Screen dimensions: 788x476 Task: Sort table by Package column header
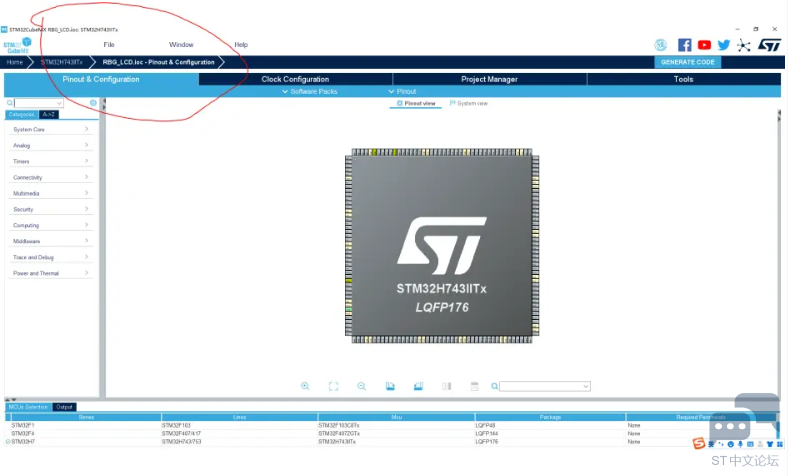coord(550,417)
